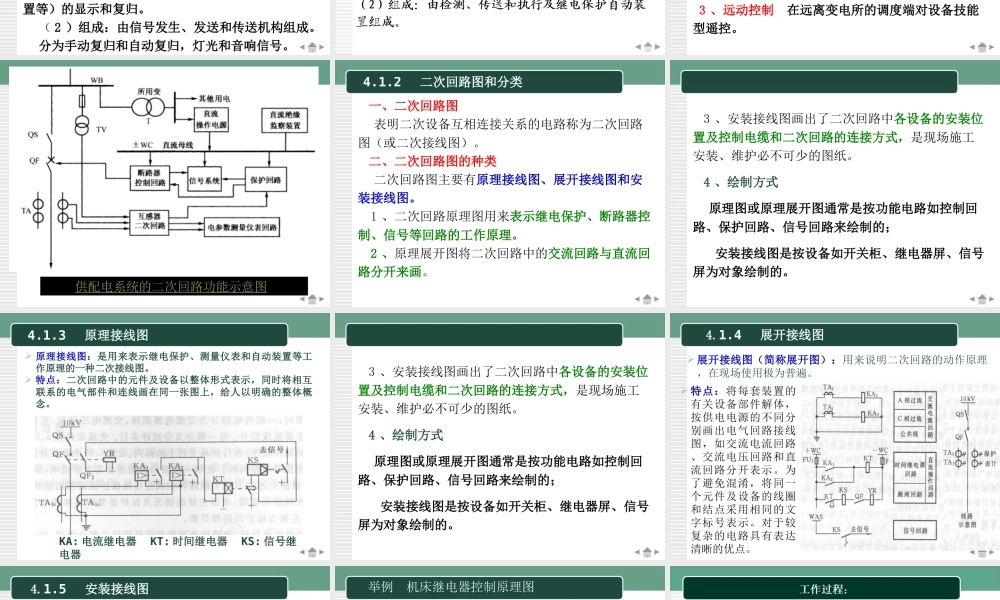
Task: Click the 直流绝缘监察装置 box in the diagram
Action: coord(284,121)
